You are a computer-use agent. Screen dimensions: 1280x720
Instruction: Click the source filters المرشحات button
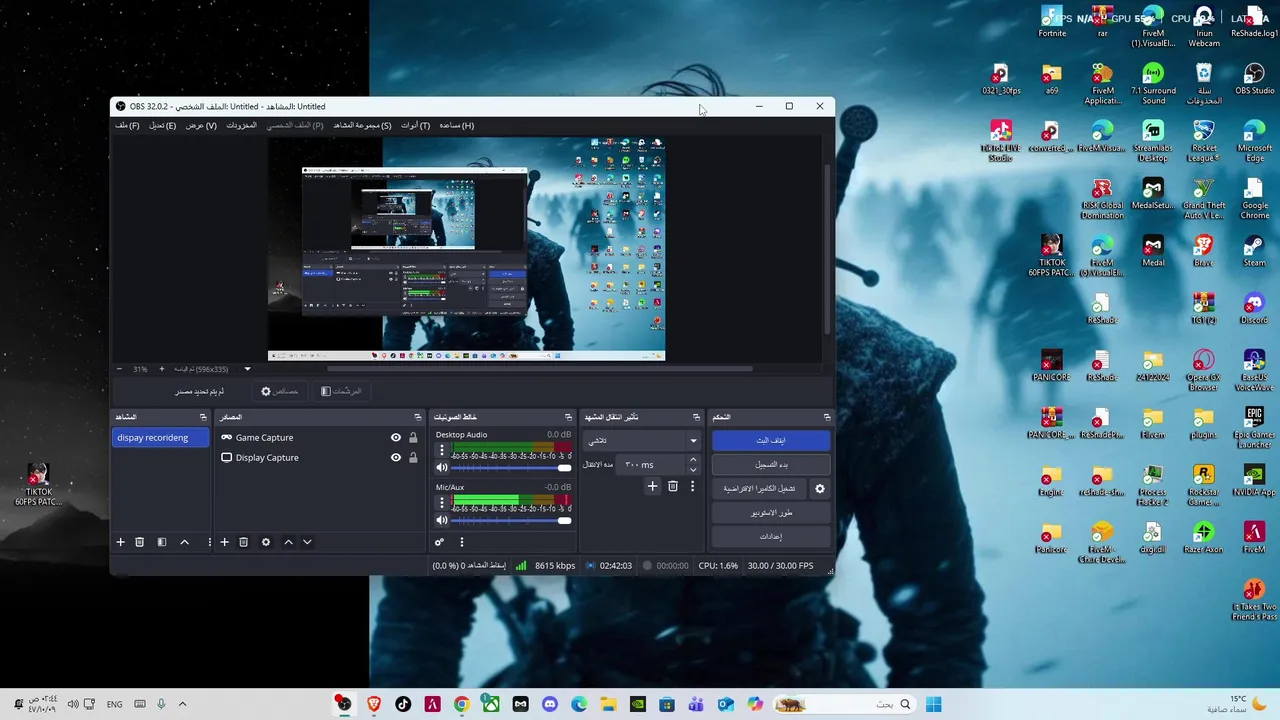341,392
